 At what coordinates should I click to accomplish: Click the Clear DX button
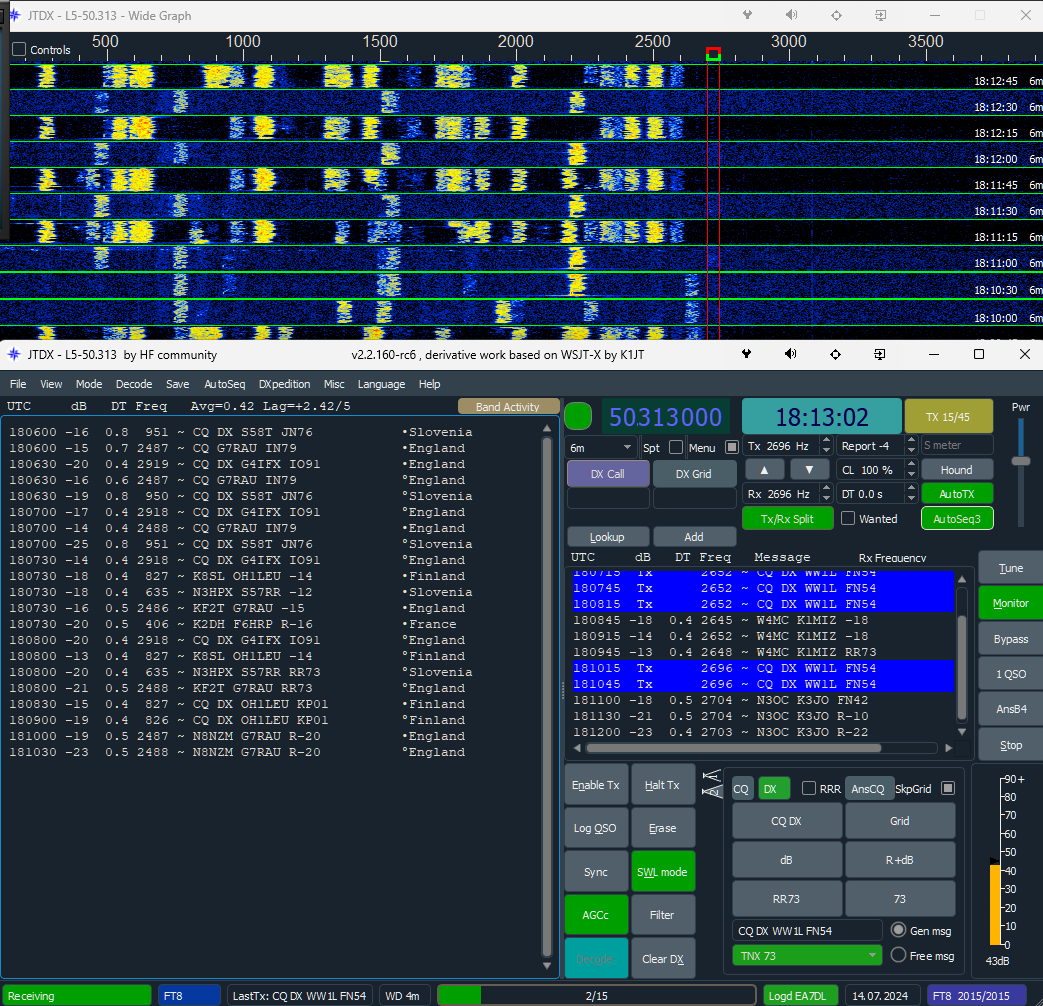point(663,958)
